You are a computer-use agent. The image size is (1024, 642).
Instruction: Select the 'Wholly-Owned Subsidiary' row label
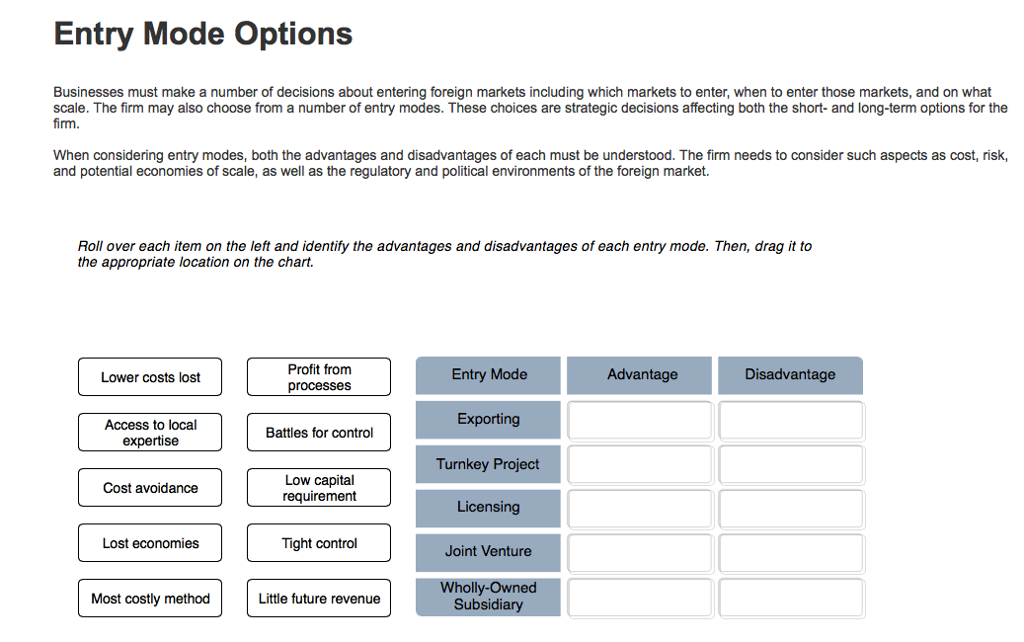click(487, 597)
